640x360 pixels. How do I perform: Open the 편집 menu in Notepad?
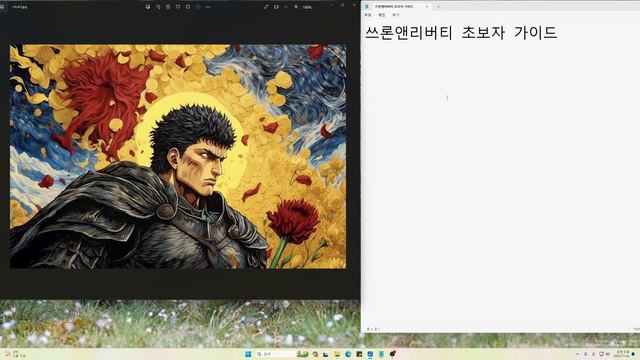[x=382, y=15]
